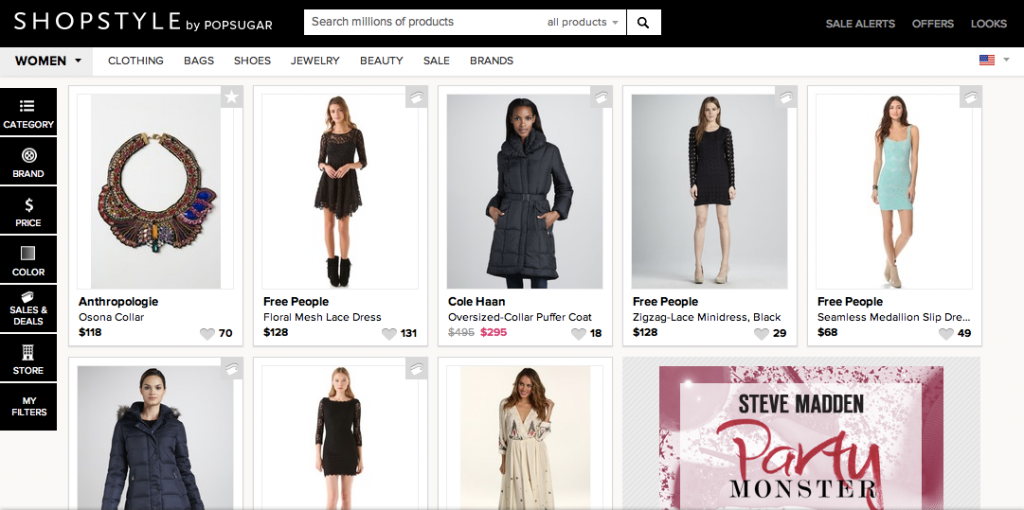This screenshot has height=510, width=1024.
Task: Open the CLOTHING menu
Action: [x=136, y=61]
